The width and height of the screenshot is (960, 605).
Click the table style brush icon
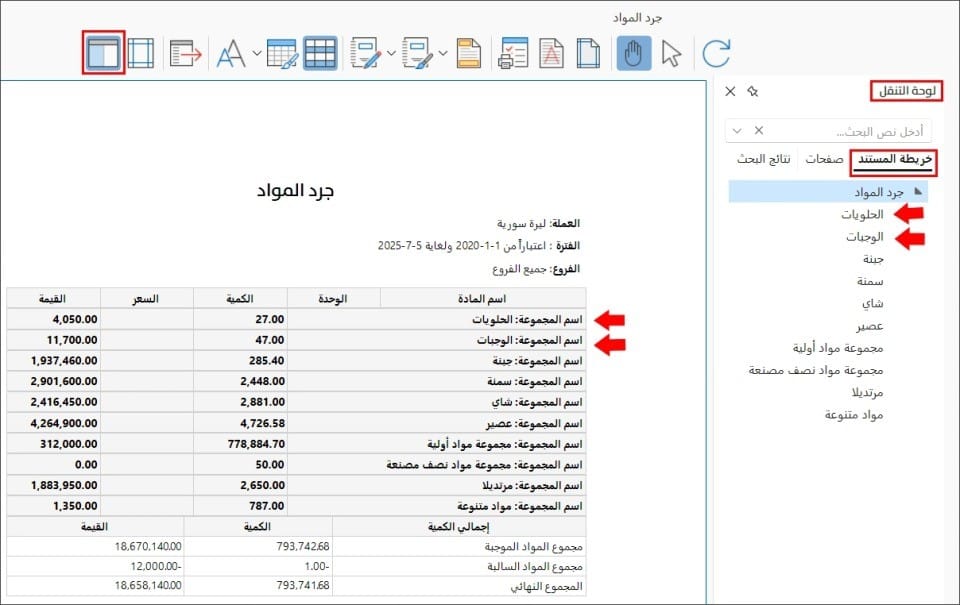click(x=282, y=53)
